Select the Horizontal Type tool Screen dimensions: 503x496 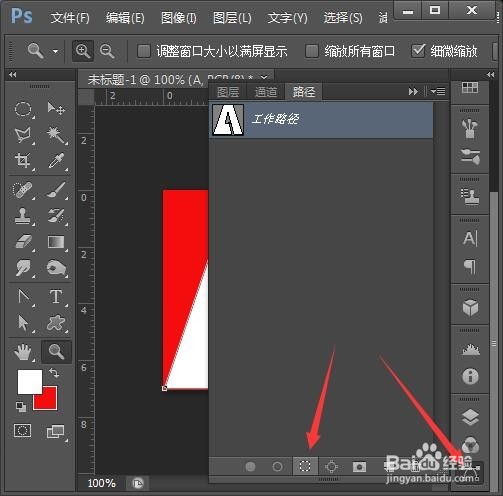coord(56,296)
